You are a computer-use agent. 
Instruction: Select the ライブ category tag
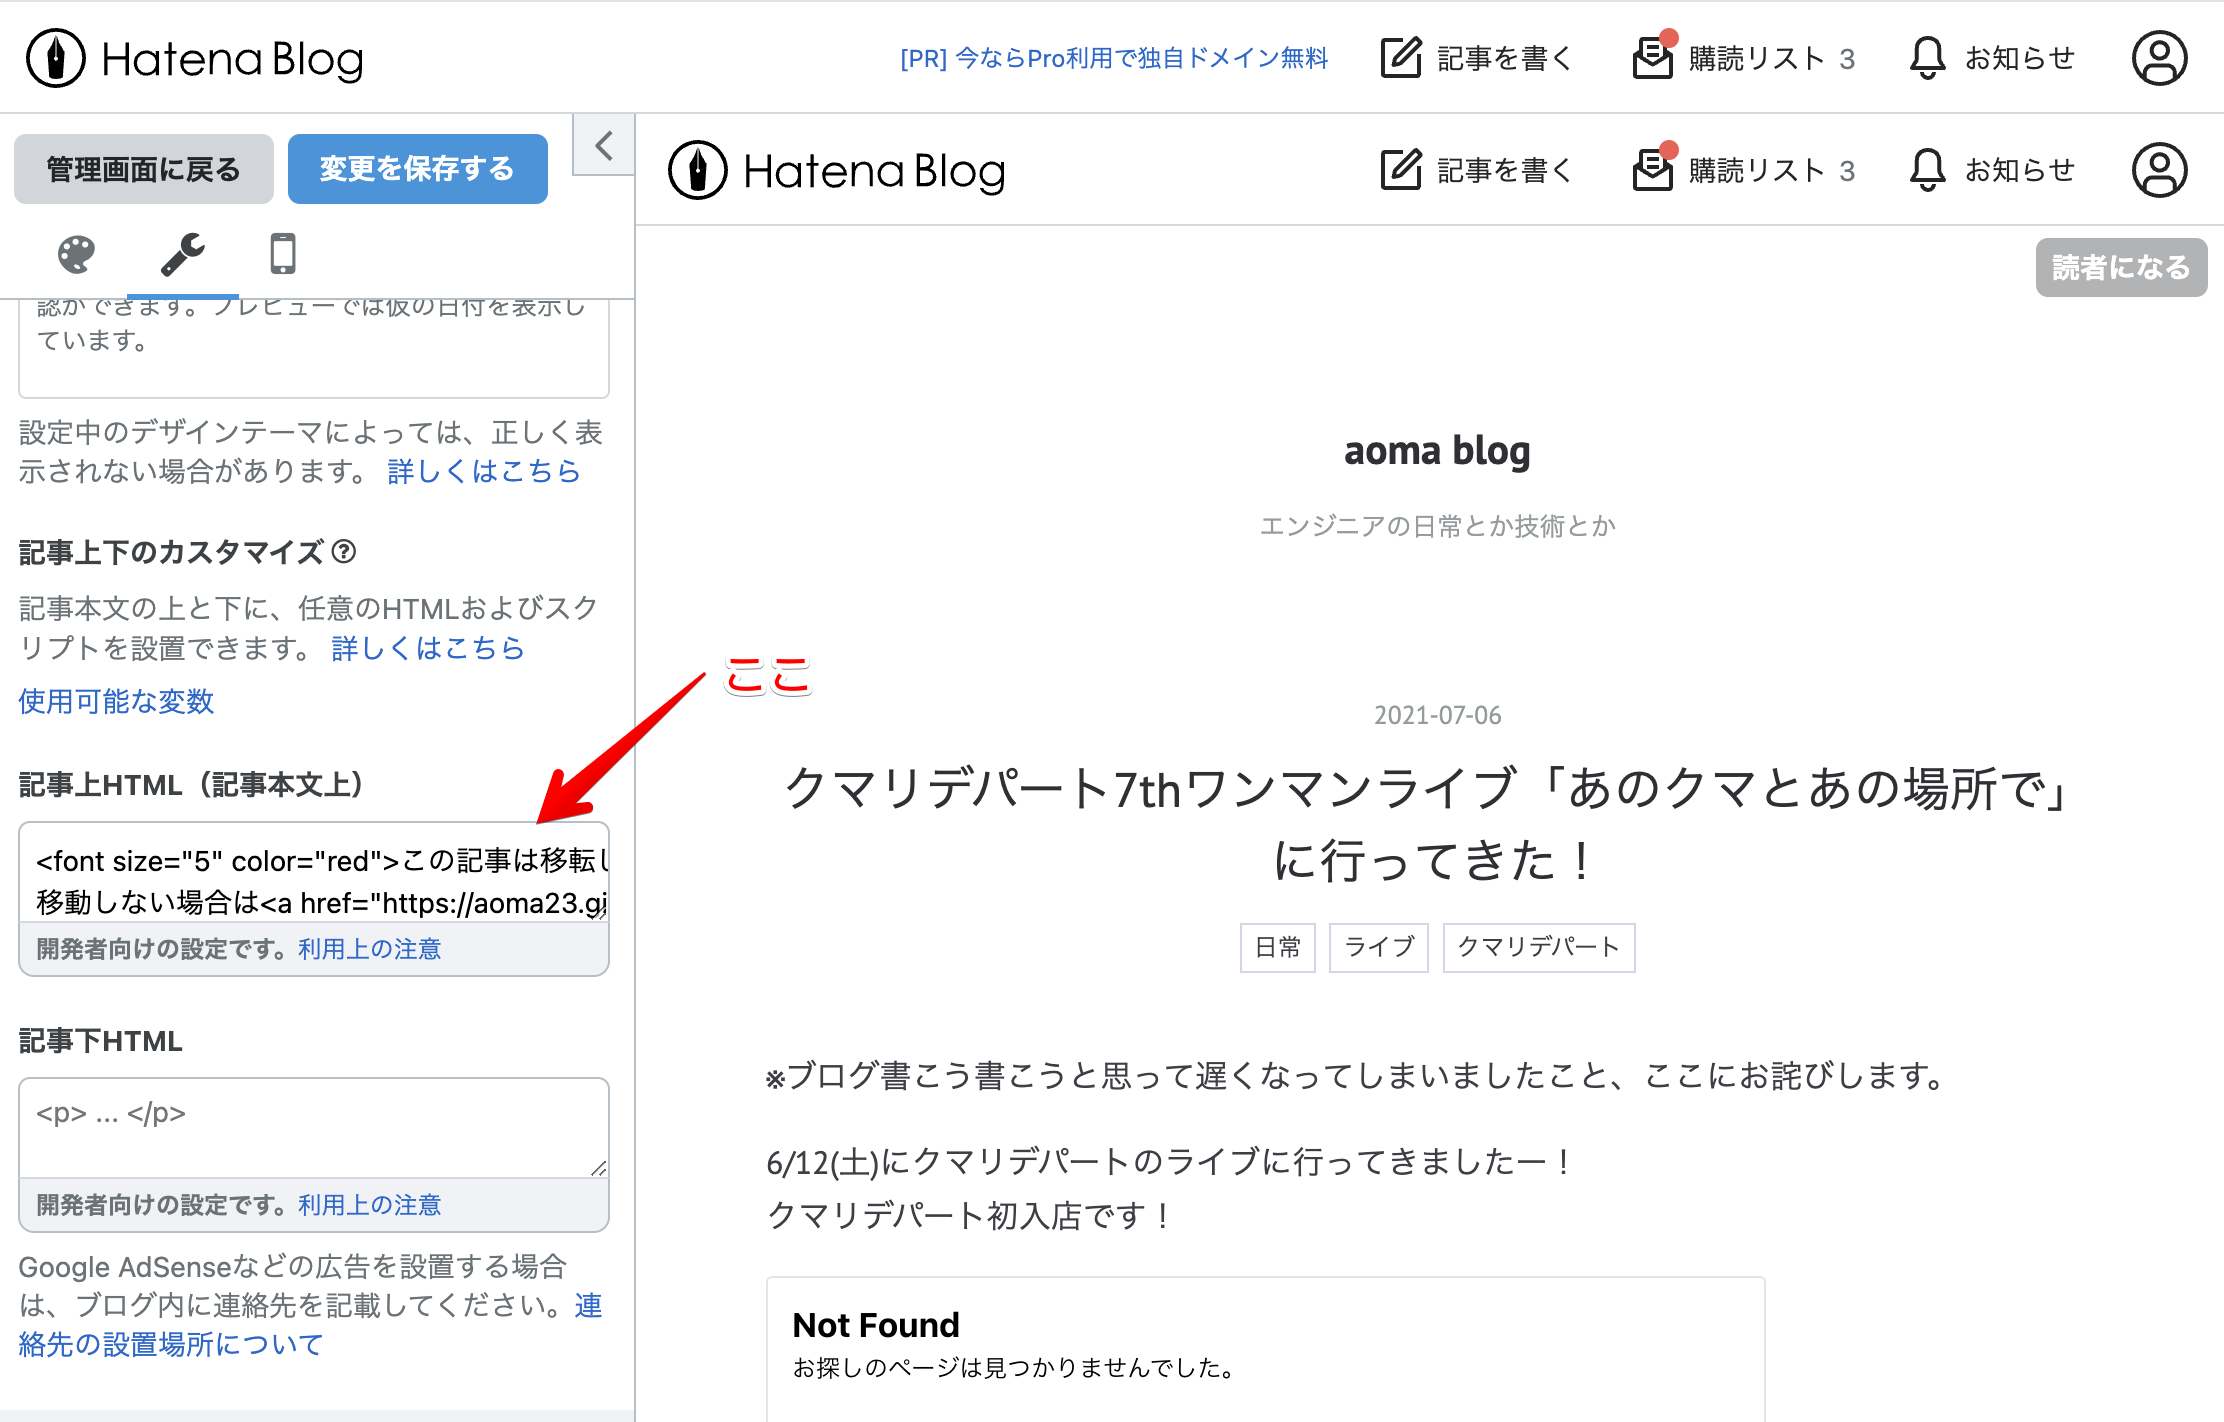pyautogui.click(x=1379, y=947)
